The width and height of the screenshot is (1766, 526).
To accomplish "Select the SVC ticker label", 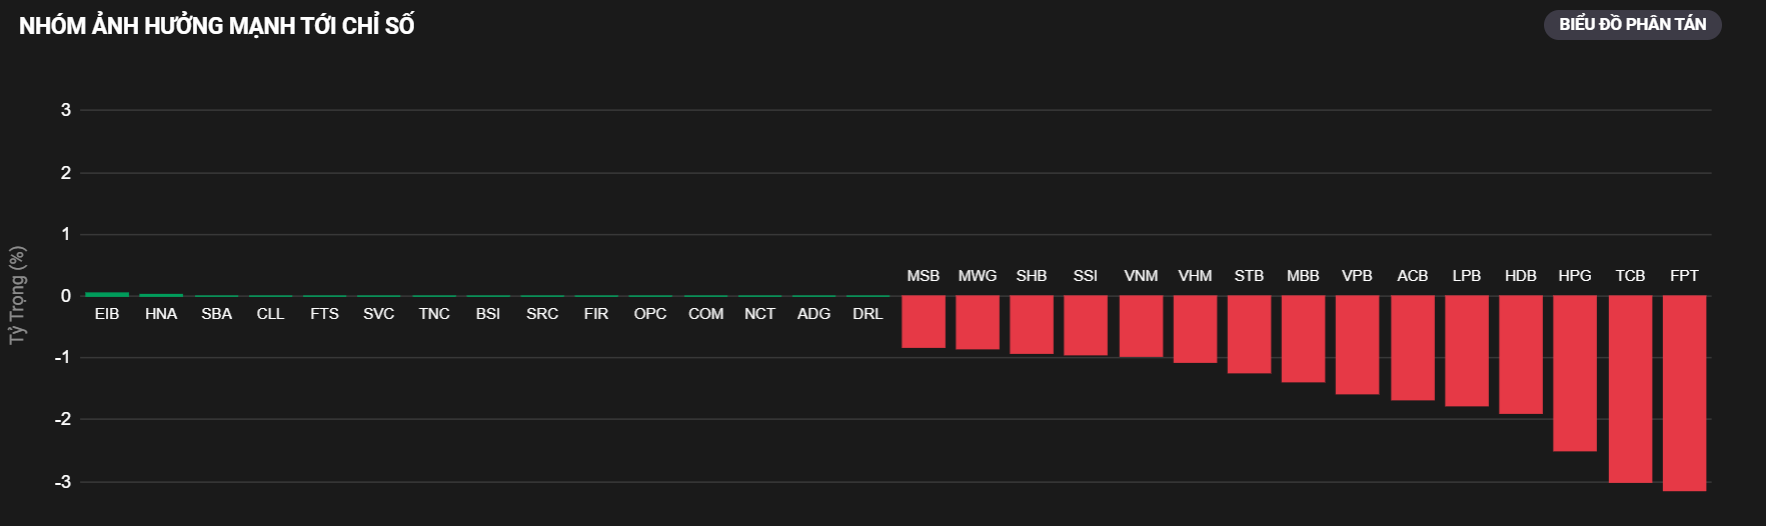I will pyautogui.click(x=378, y=314).
